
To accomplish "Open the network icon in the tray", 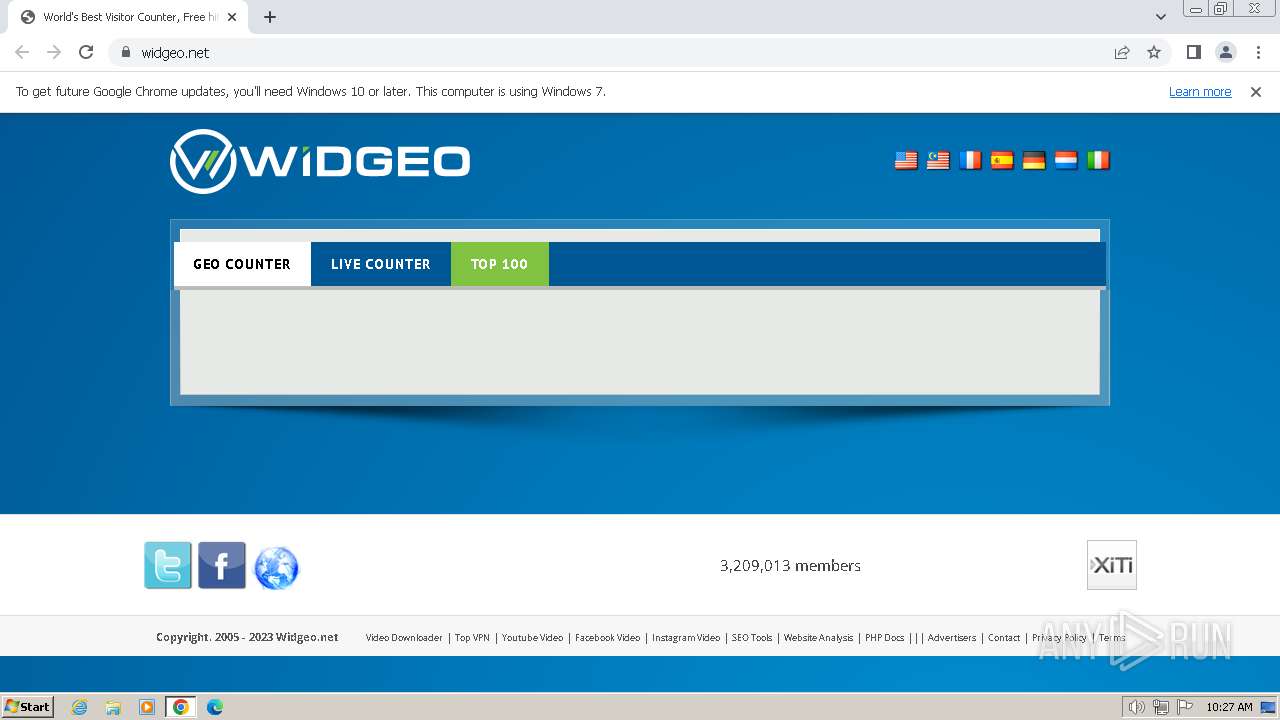I will [1160, 707].
